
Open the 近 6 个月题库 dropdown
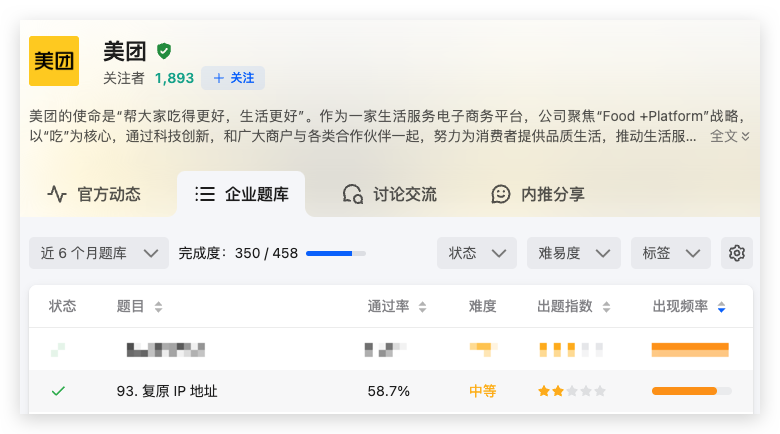[x=99, y=253]
